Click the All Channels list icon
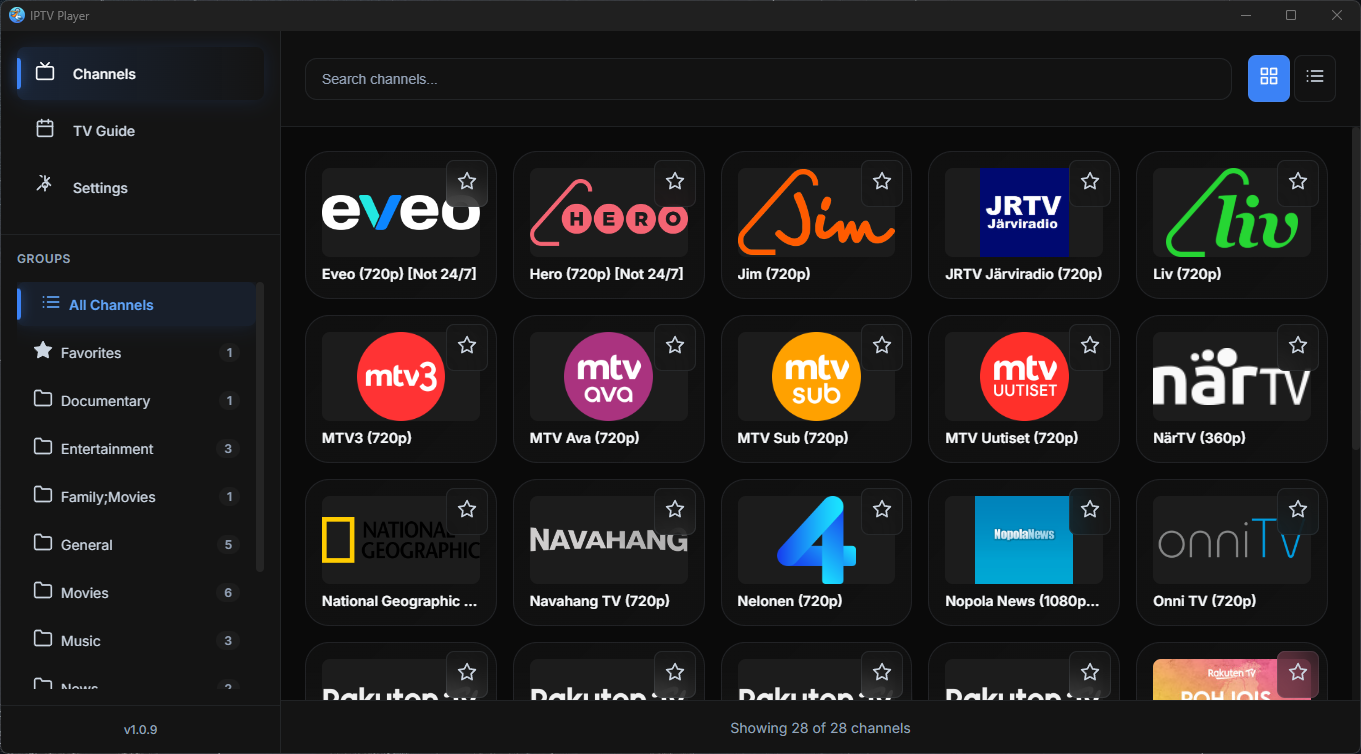The height and width of the screenshot is (754, 1361). [41, 304]
